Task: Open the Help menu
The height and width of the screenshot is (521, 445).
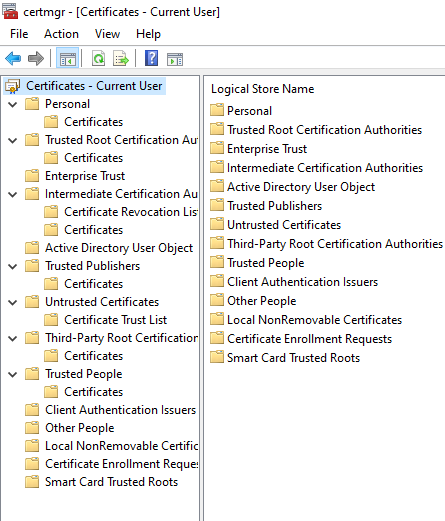Action: click(148, 34)
